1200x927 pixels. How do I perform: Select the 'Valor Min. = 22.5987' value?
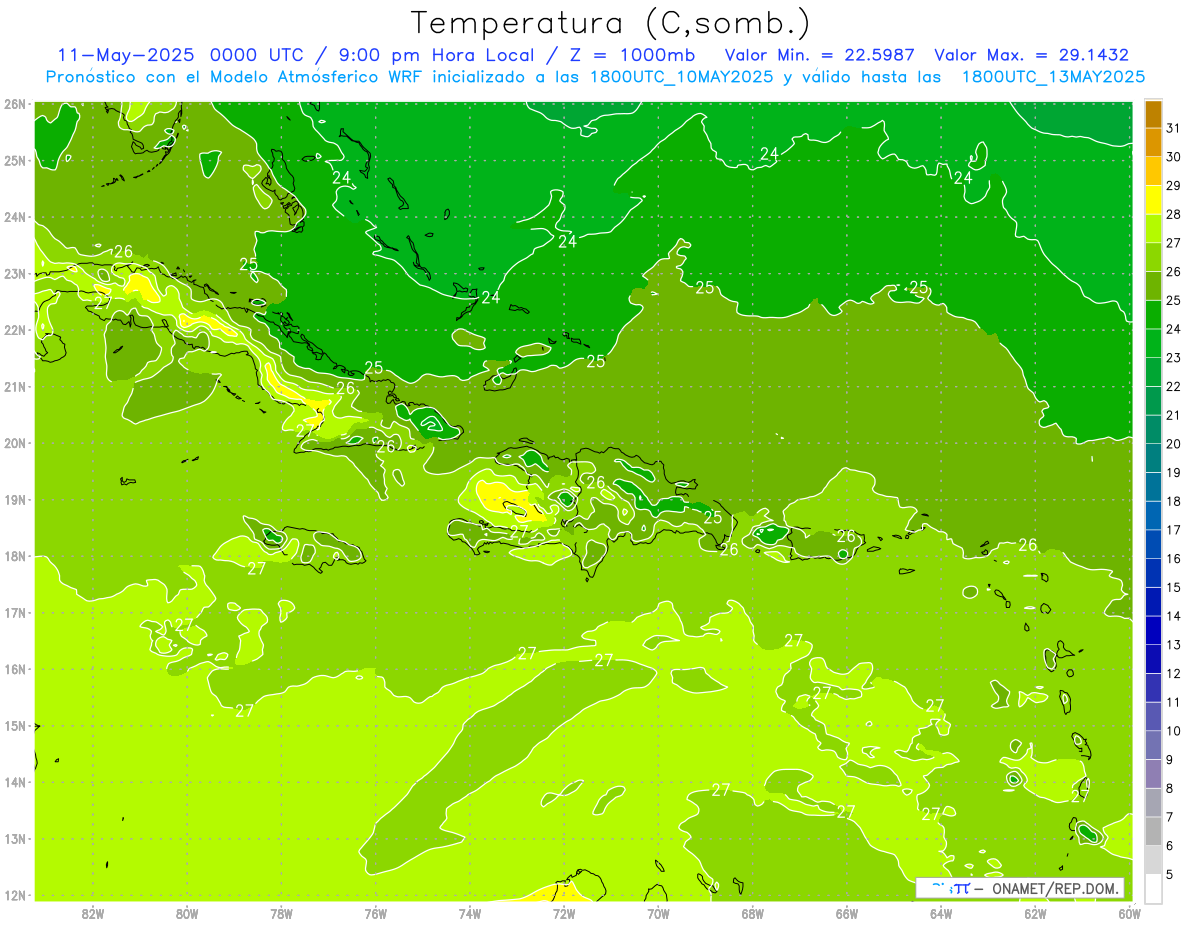pos(821,55)
